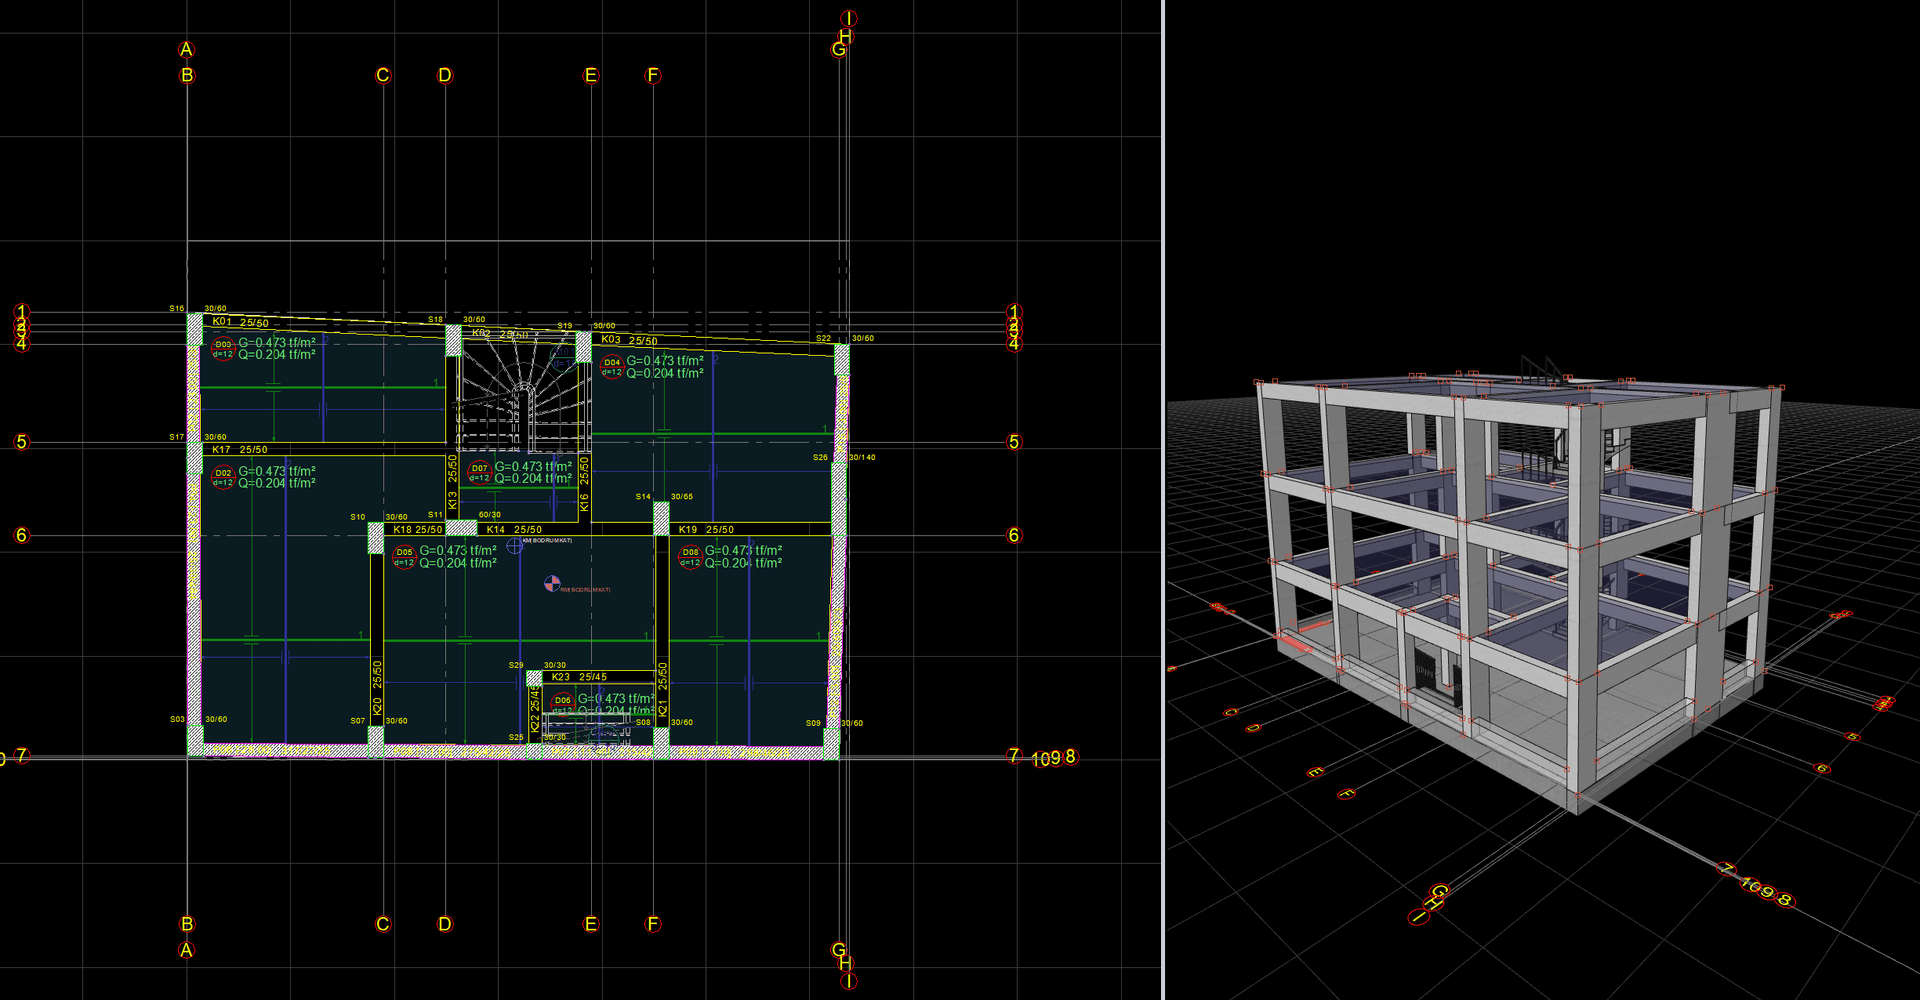Select the D02 slab marker circle
Viewport: 1920px width, 1000px height.
point(223,478)
